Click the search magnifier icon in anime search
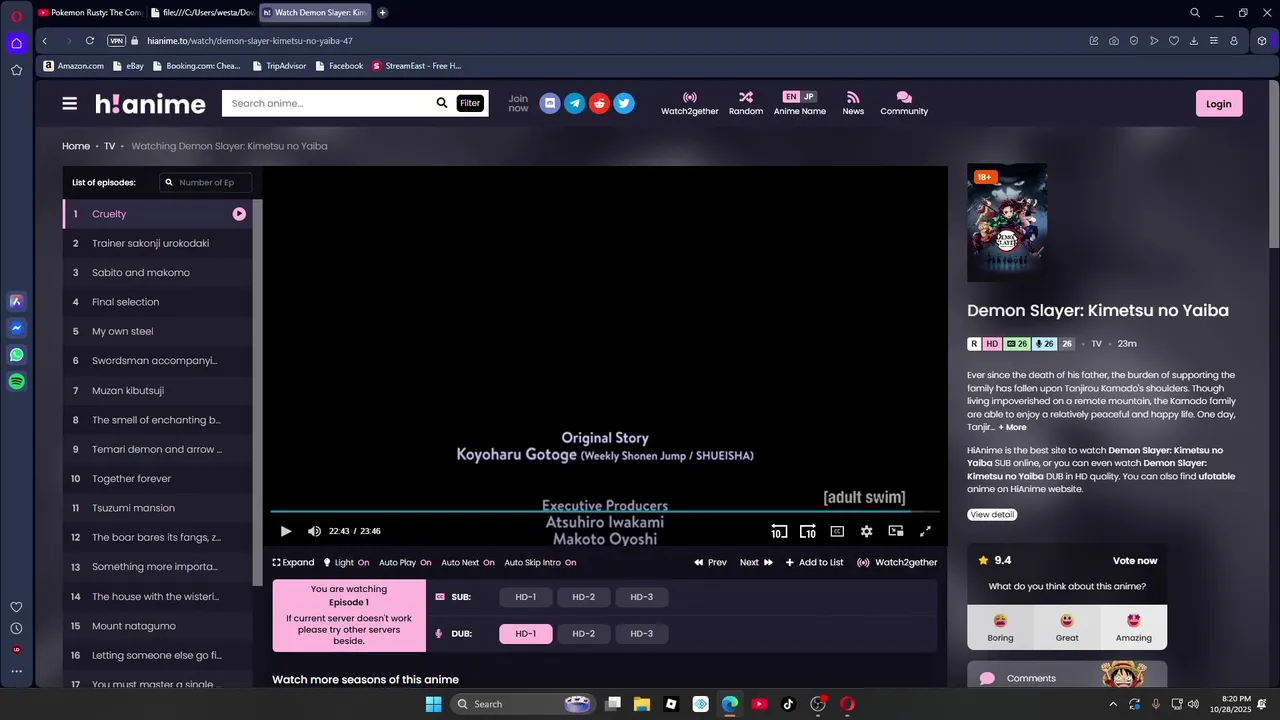Screen dimensions: 1280x720 [442, 103]
